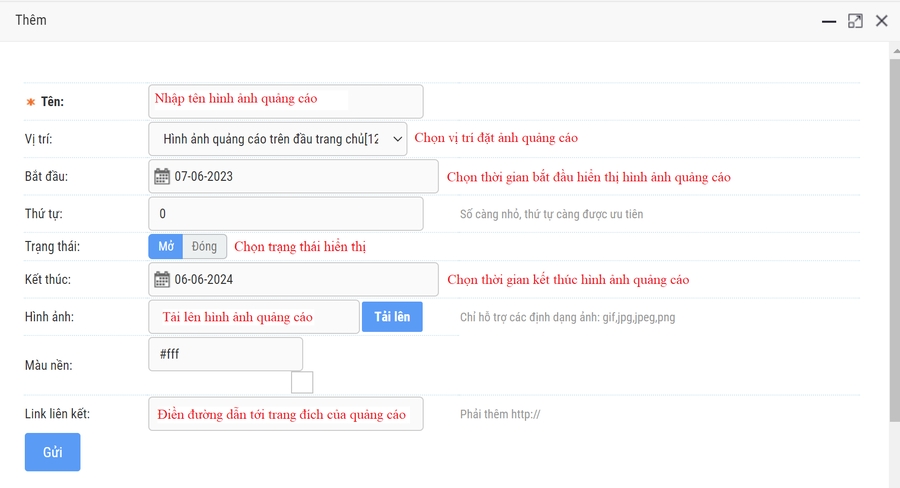Click the Tải lên upload button

[392, 317]
